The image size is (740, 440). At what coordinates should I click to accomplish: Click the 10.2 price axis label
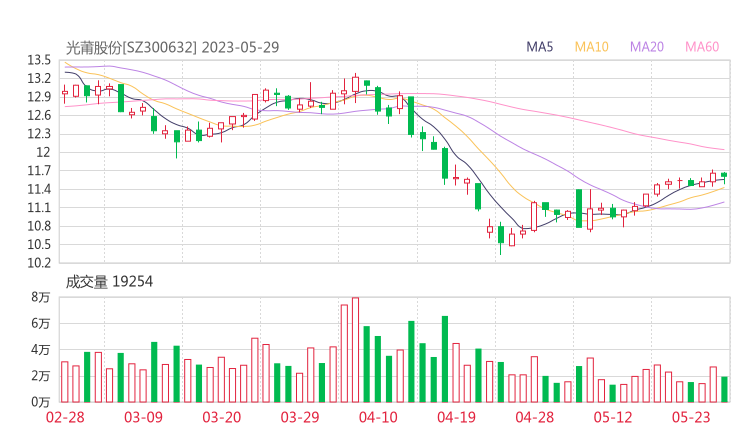coord(39,263)
